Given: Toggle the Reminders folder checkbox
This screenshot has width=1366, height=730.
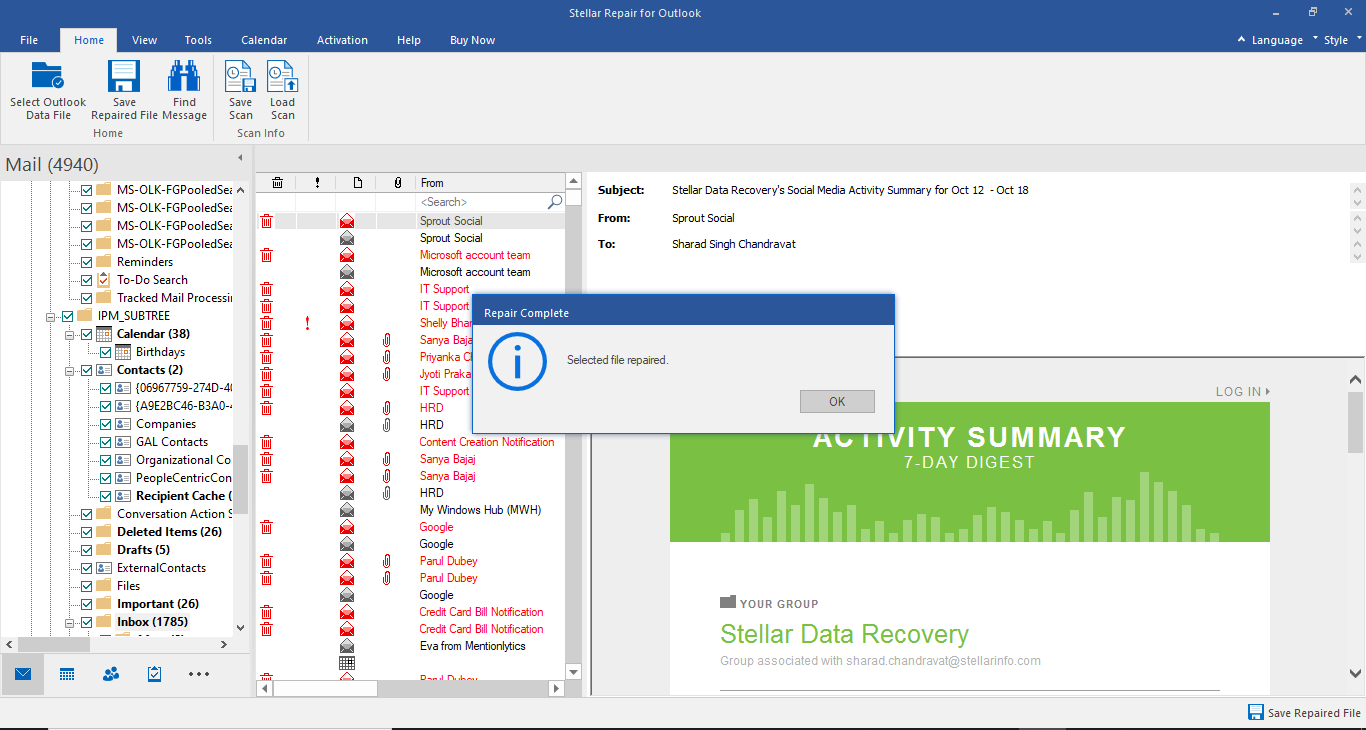Looking at the screenshot, I should point(86,262).
